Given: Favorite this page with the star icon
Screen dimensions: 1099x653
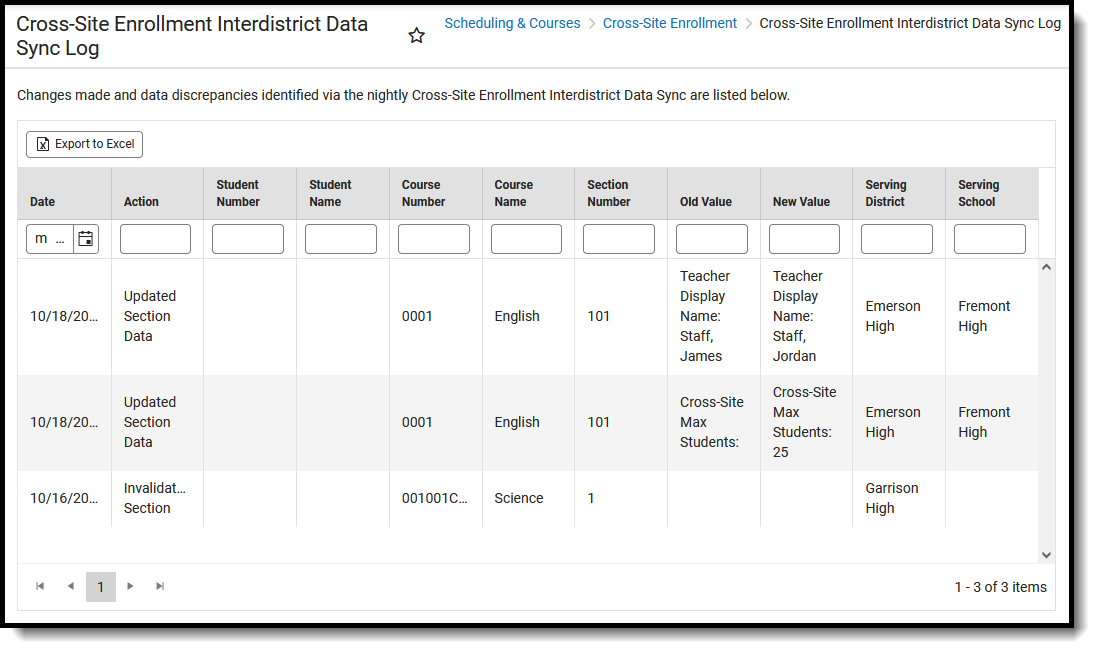Looking at the screenshot, I should coord(417,36).
